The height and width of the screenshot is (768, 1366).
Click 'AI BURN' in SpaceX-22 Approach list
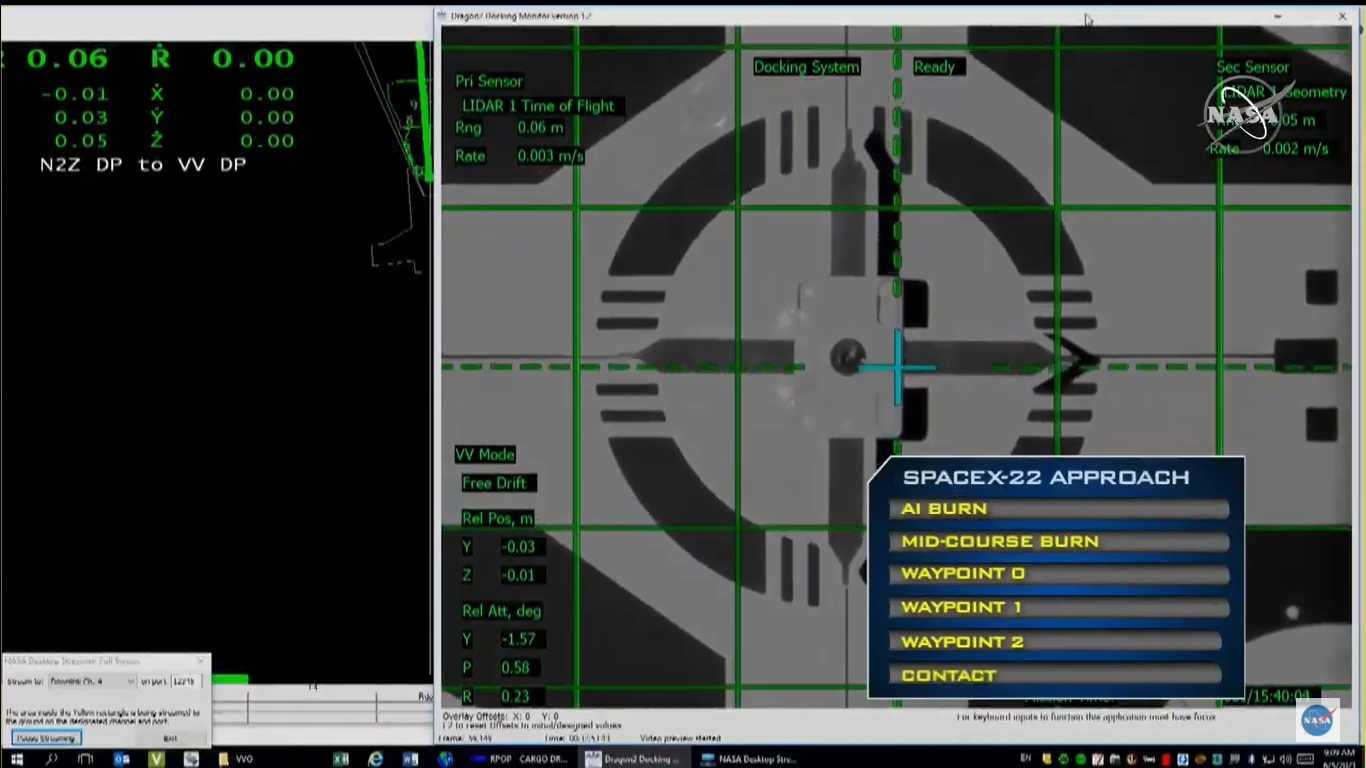[x=944, y=509]
